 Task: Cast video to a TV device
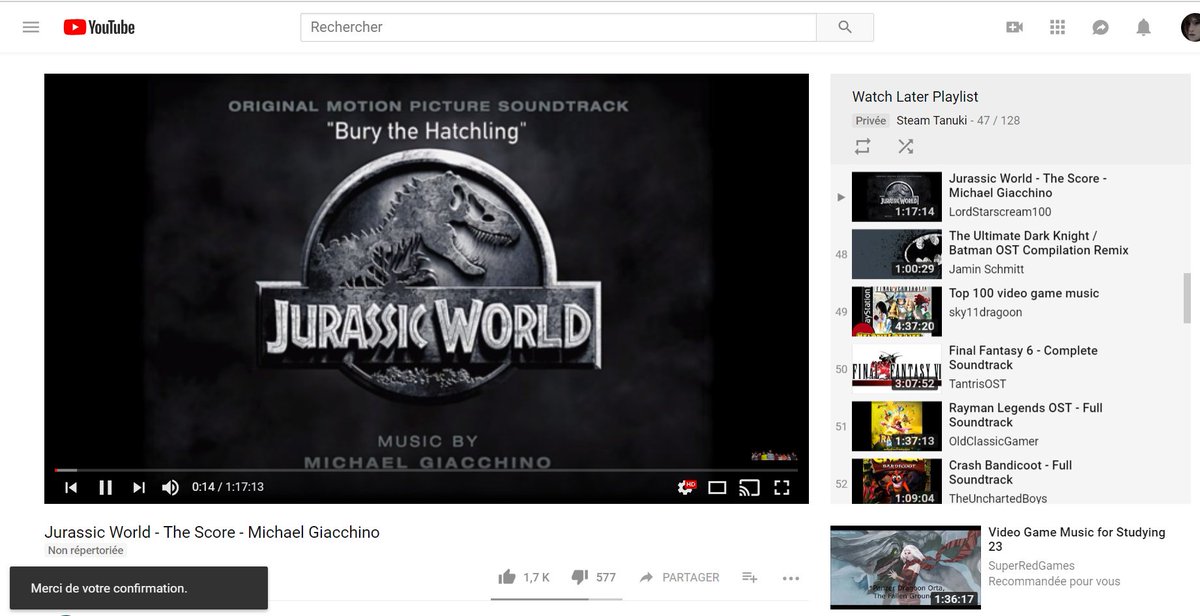pyautogui.click(x=749, y=487)
